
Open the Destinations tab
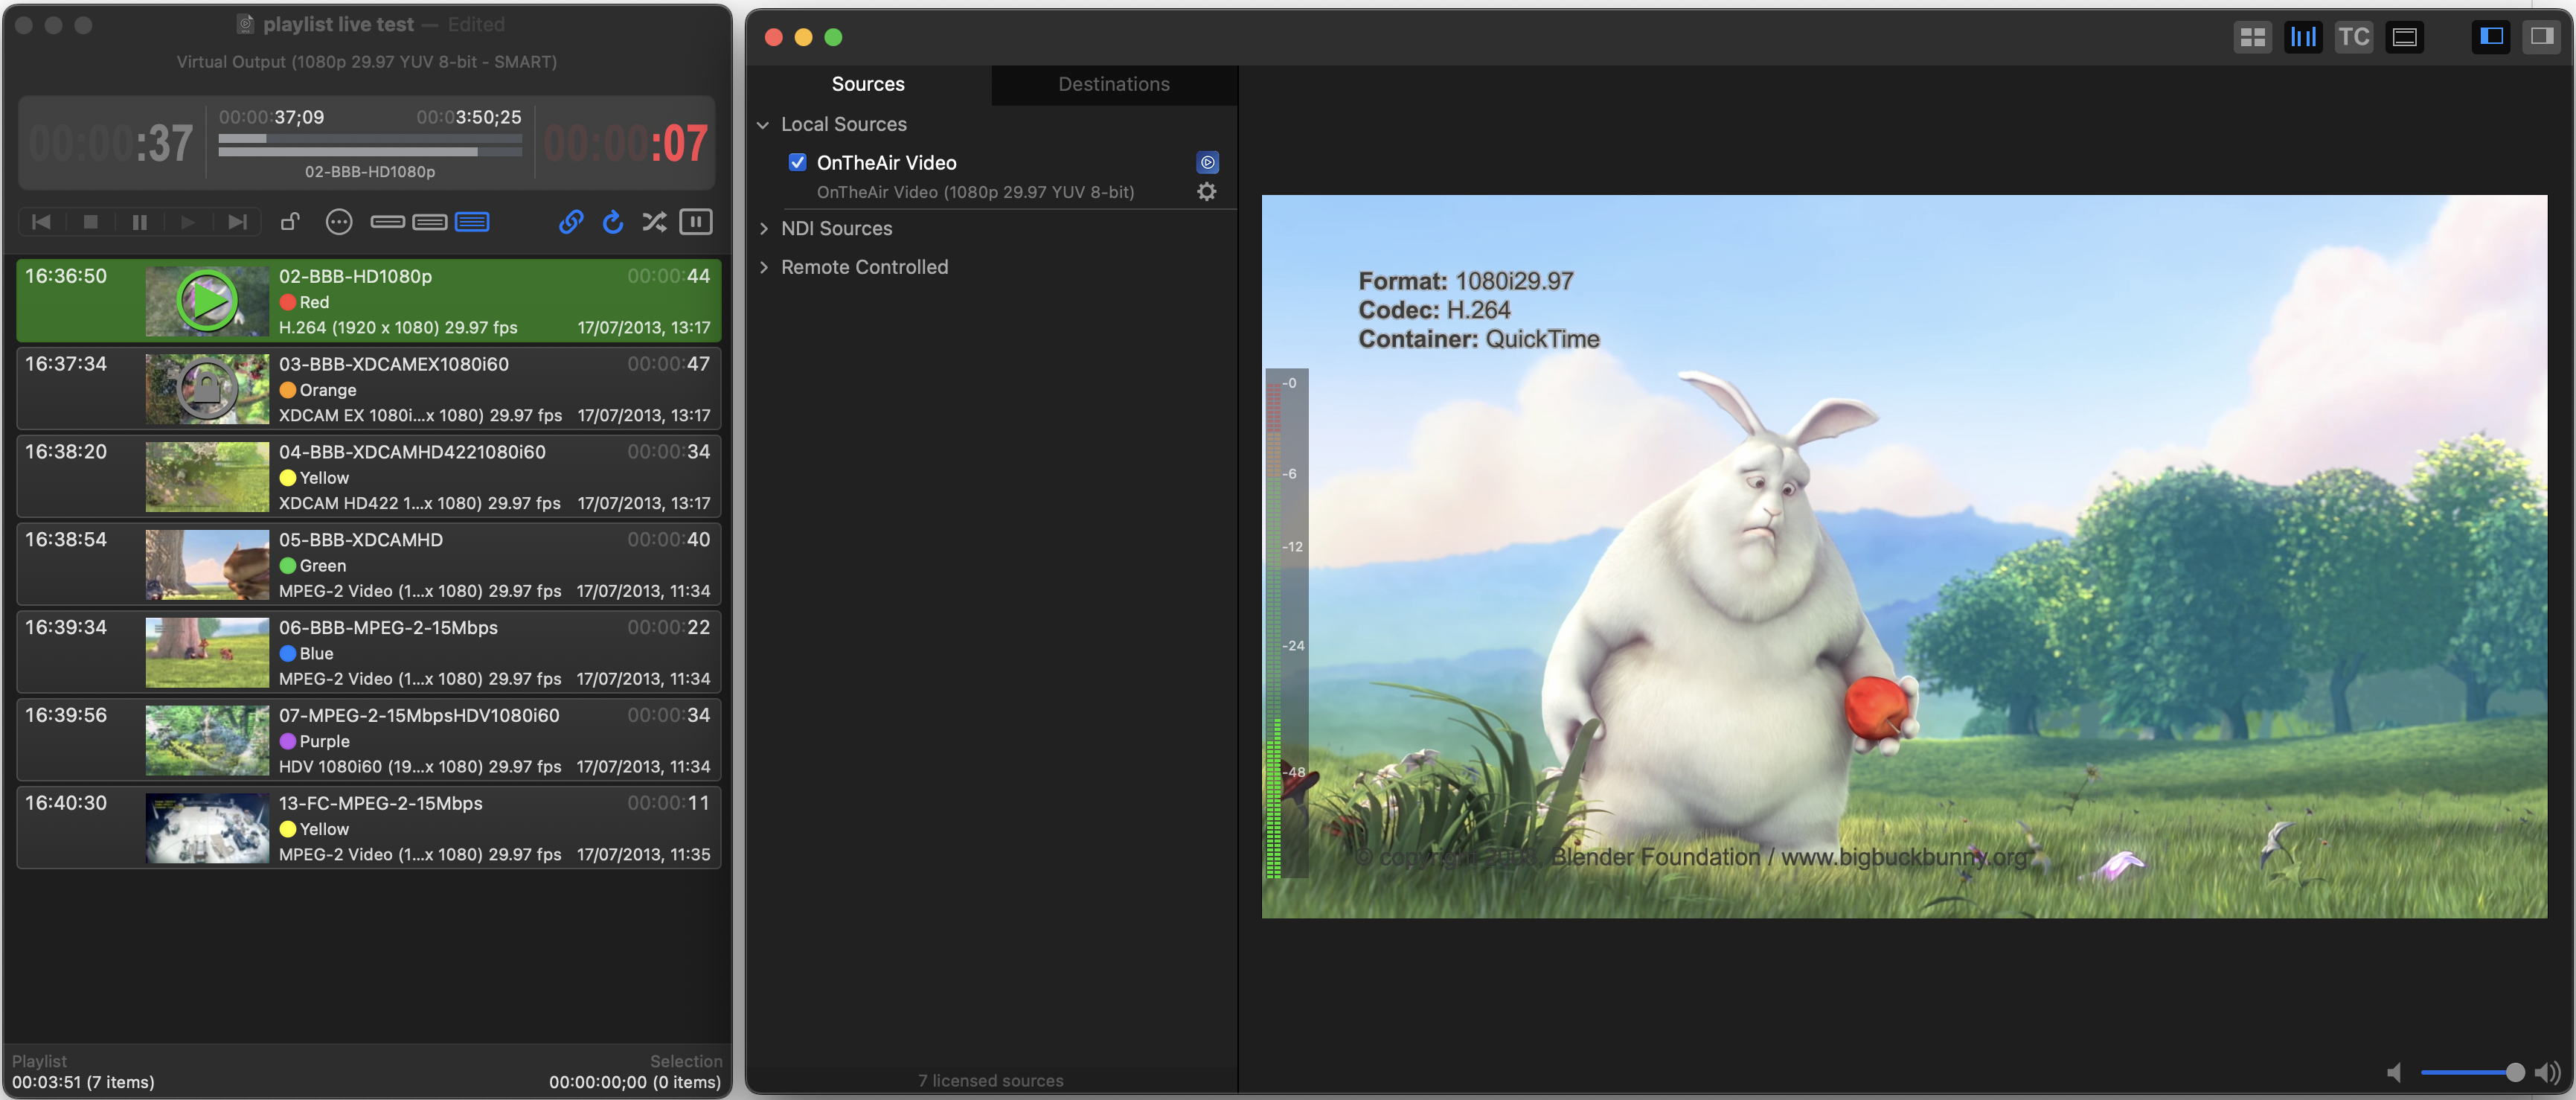click(1114, 84)
